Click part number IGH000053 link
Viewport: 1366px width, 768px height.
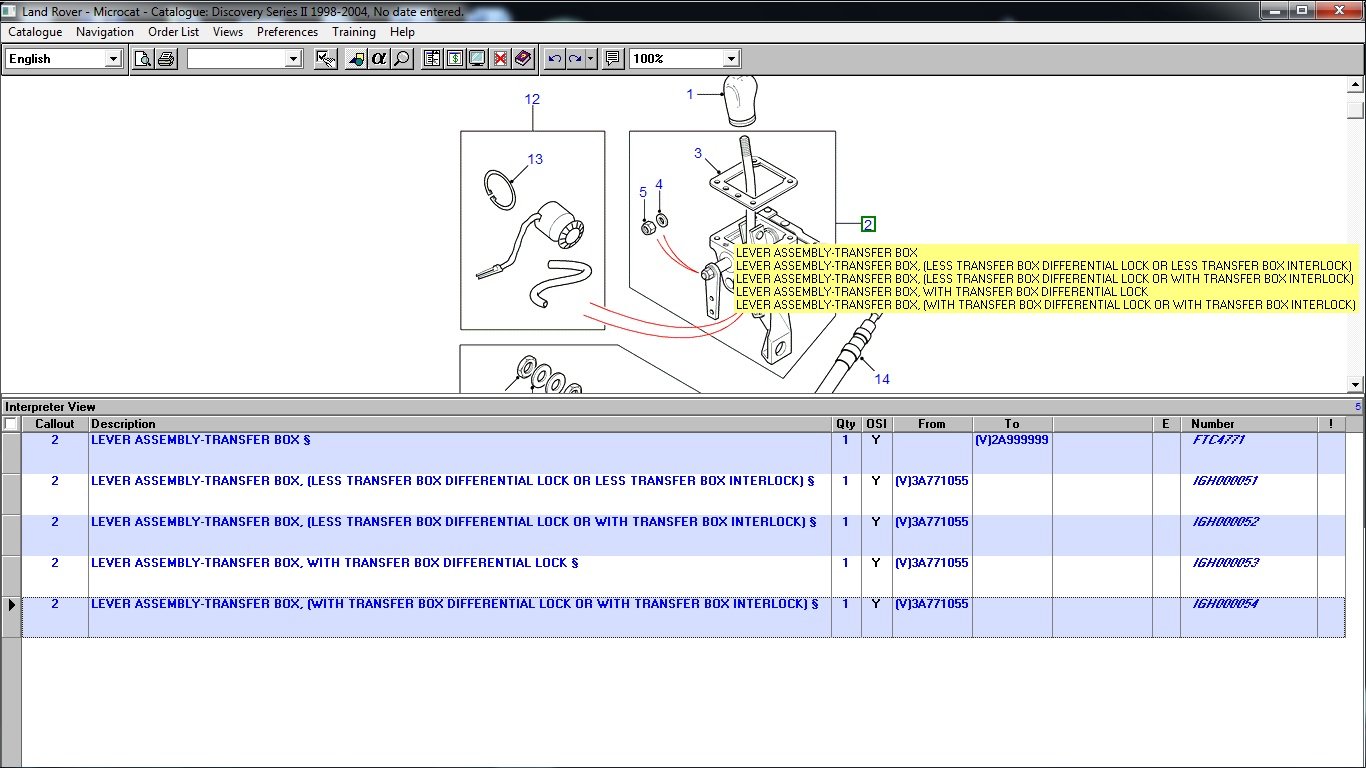1225,563
